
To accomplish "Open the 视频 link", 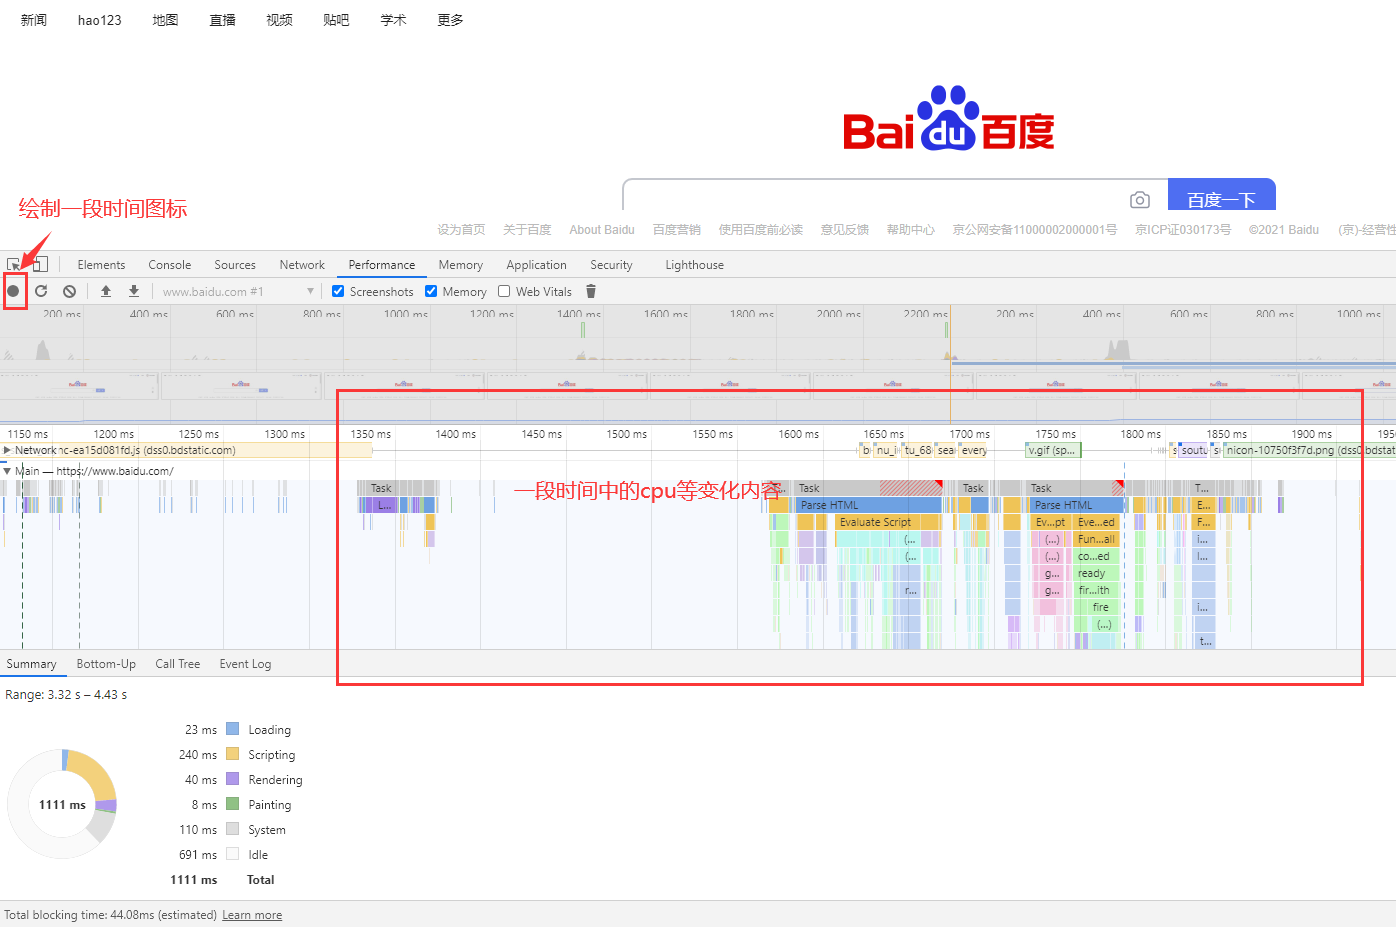I will pyautogui.click(x=280, y=20).
